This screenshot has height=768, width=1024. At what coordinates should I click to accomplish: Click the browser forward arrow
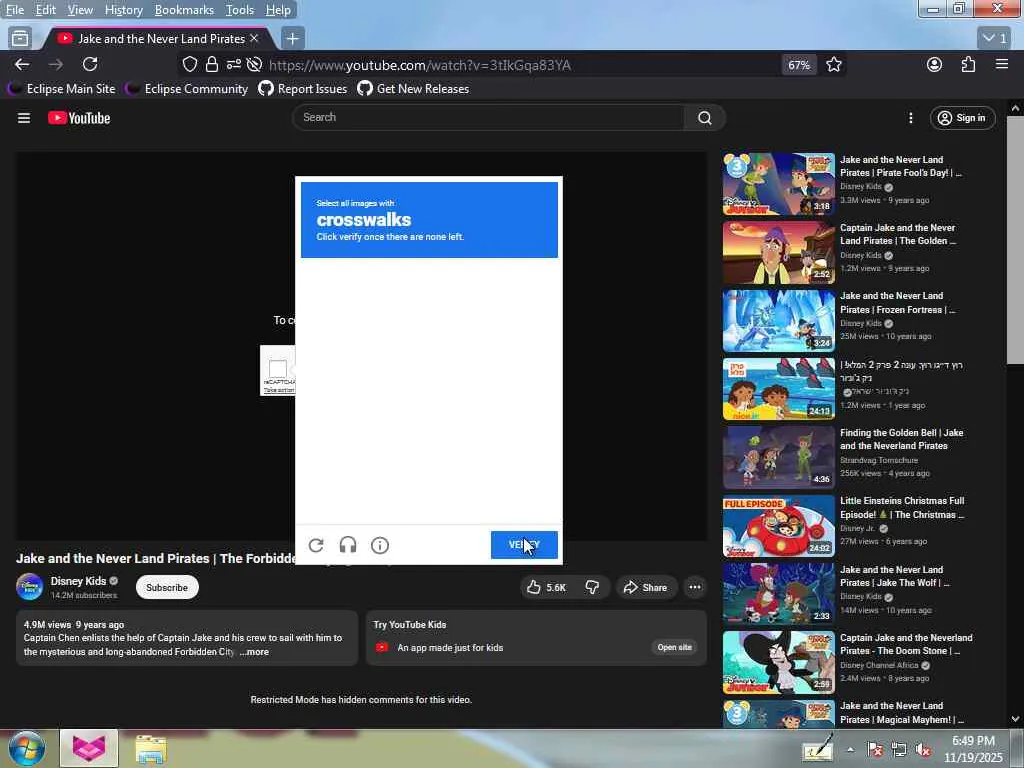point(56,64)
